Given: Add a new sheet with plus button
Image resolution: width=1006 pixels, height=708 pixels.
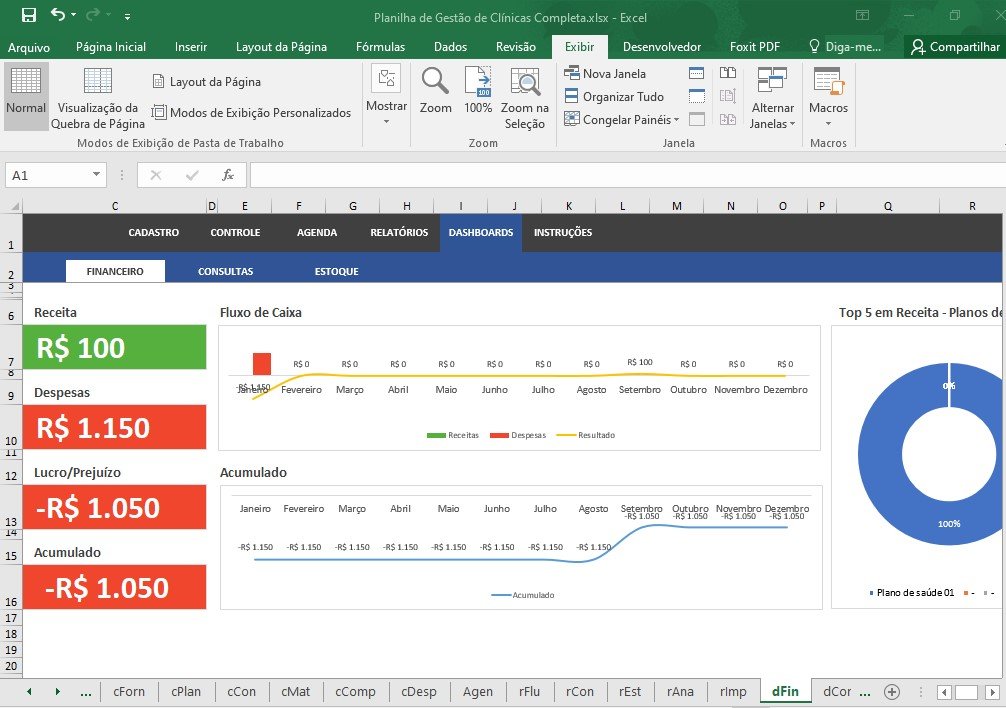Looking at the screenshot, I should click(x=892, y=692).
